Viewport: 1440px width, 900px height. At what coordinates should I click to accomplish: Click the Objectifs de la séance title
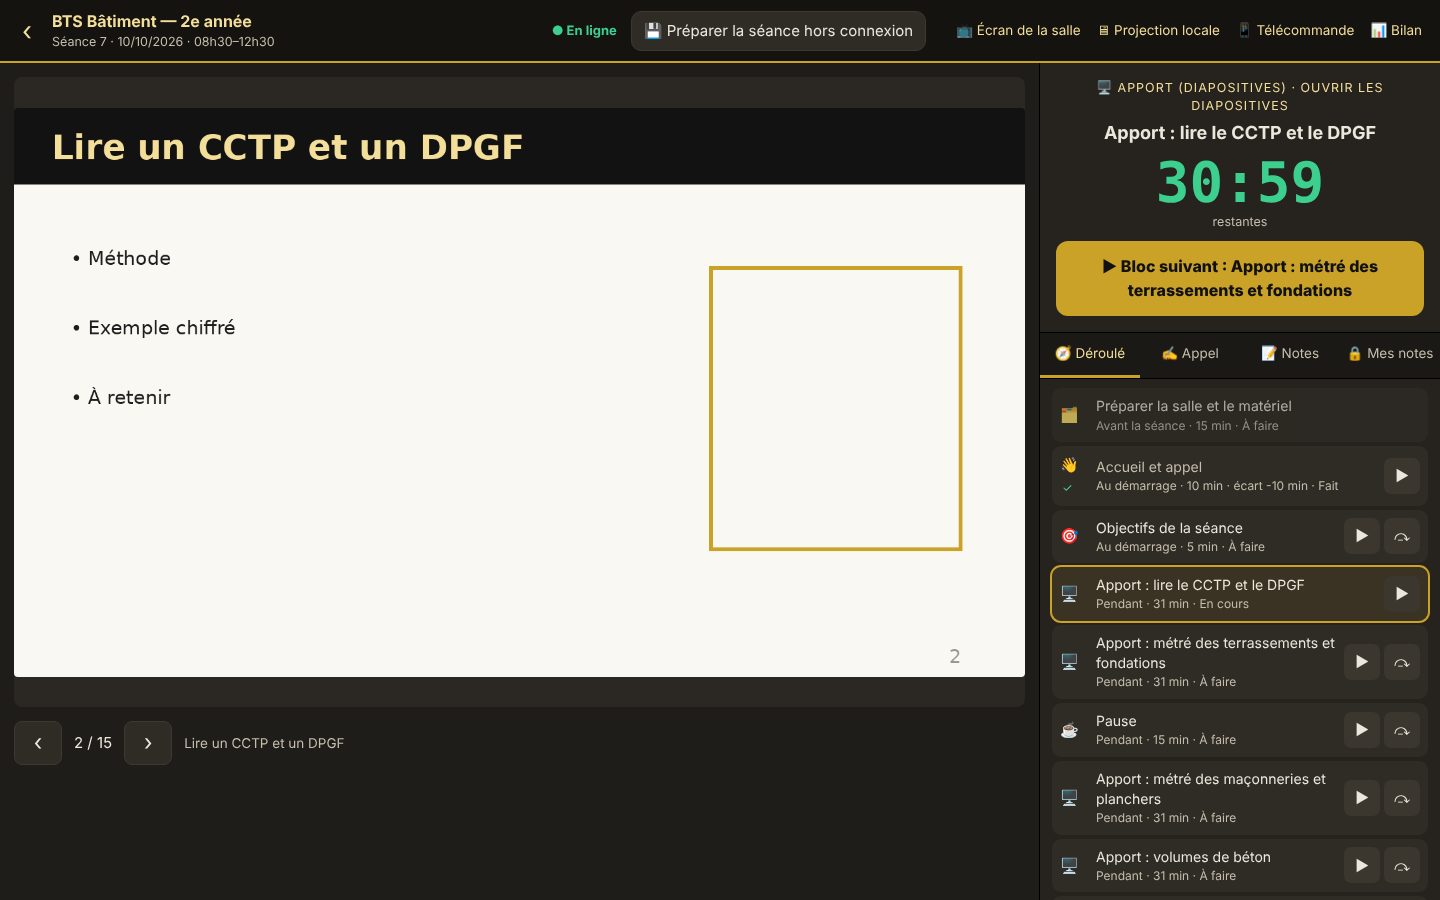point(1169,528)
